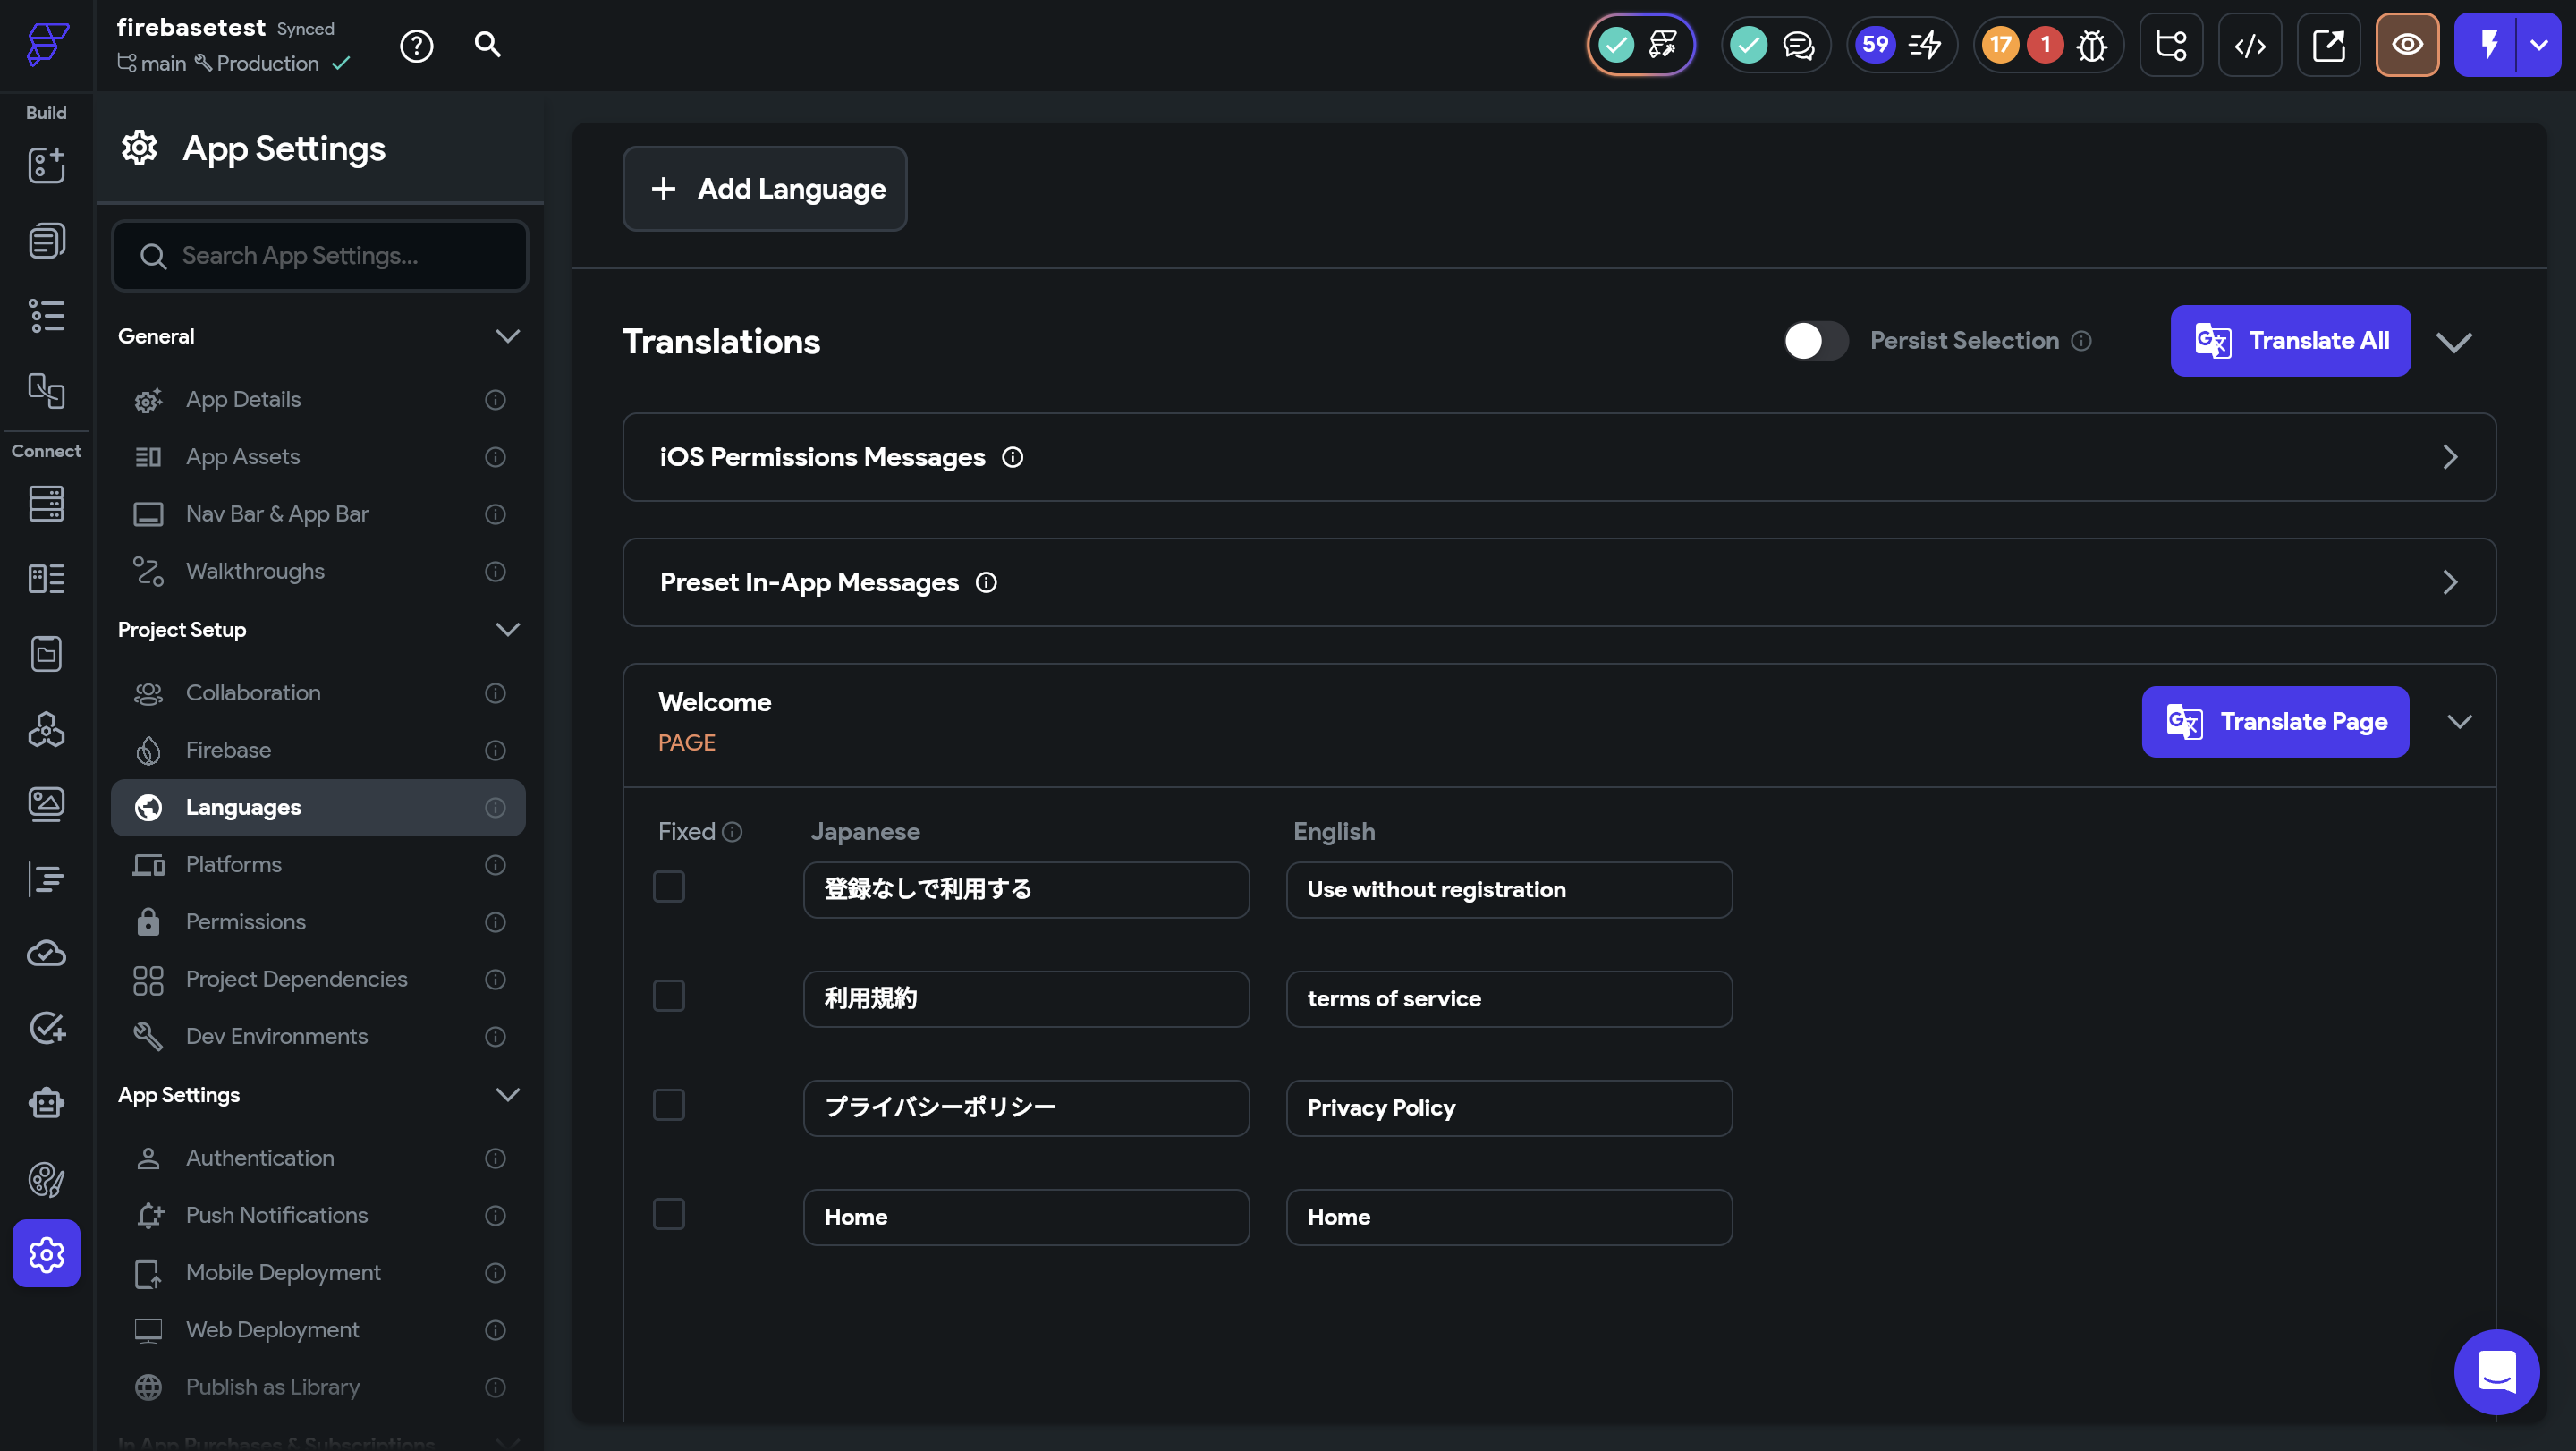
Task: Select Authentication in the sidebar
Action: point(260,1158)
